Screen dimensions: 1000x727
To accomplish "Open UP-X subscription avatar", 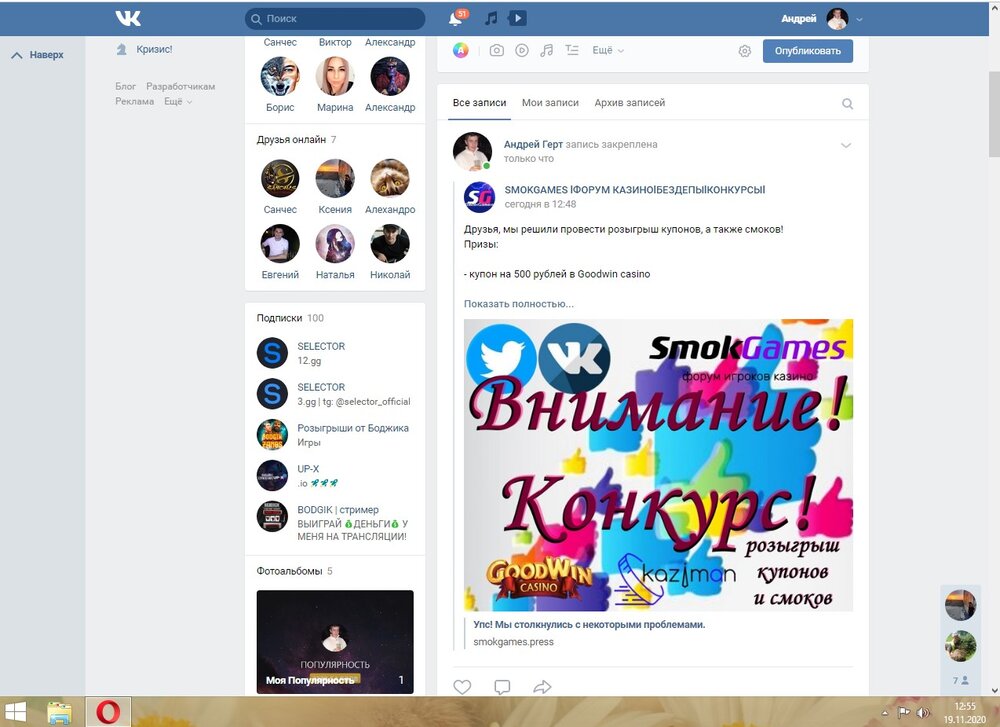I will pos(272,475).
